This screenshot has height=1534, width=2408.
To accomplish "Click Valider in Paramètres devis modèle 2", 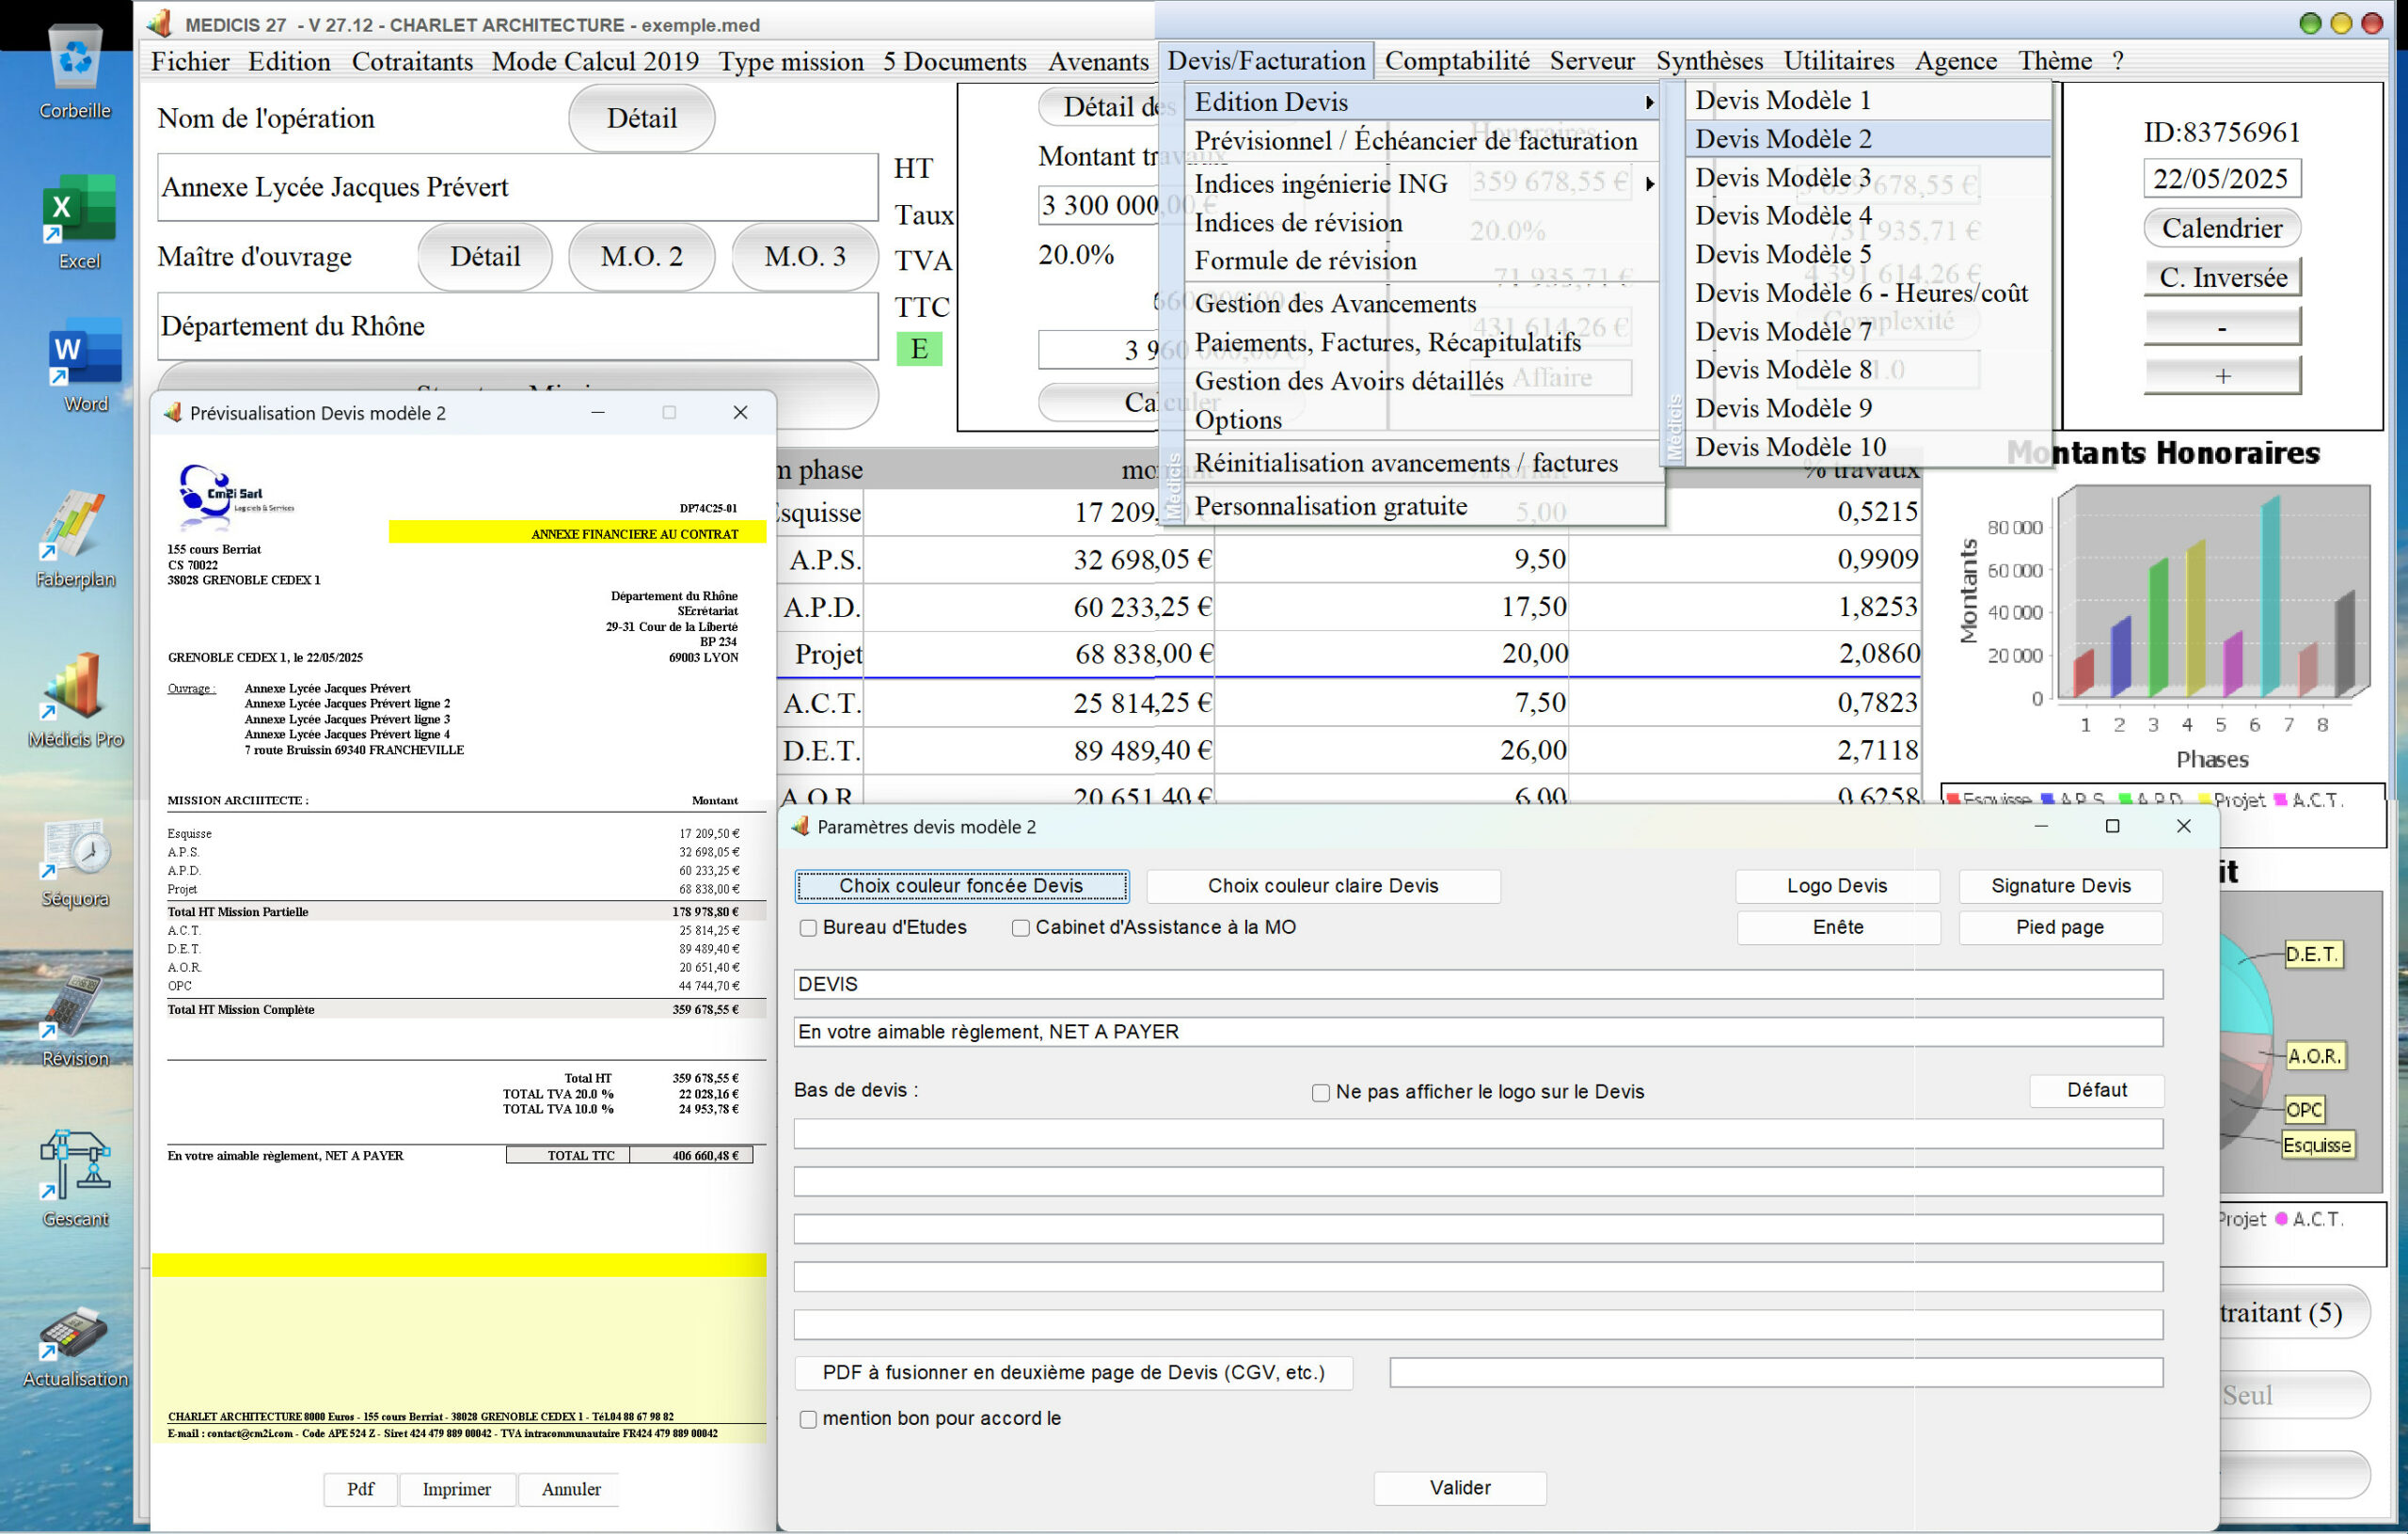I will 1459,1488.
